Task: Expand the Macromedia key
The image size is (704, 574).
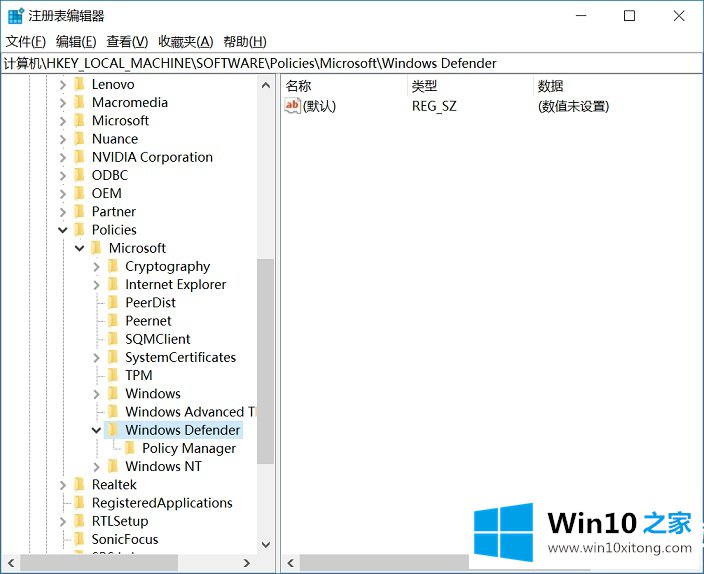Action: 63,103
